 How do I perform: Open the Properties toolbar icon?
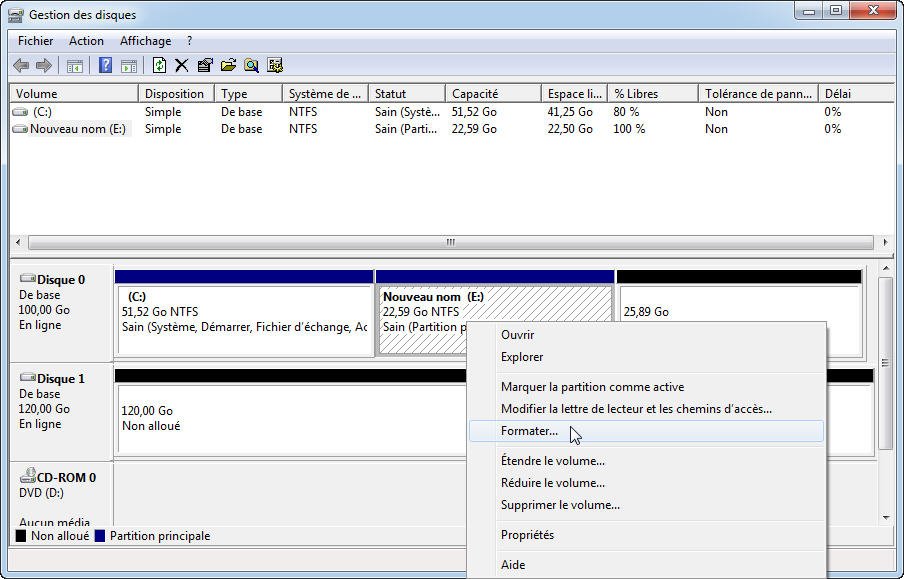click(x=205, y=66)
